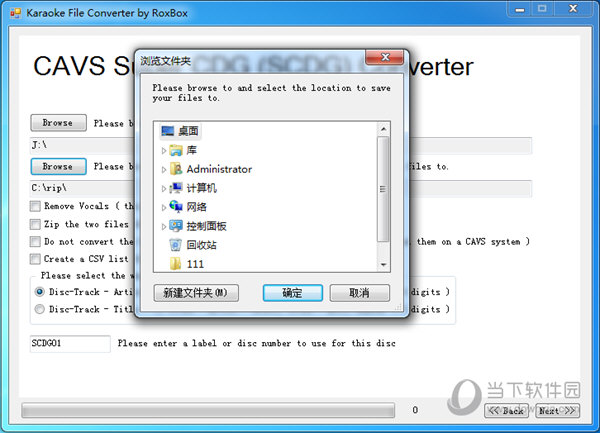Maximize the Karaoke File Converter window
The height and width of the screenshot is (433, 600).
[x=542, y=9]
